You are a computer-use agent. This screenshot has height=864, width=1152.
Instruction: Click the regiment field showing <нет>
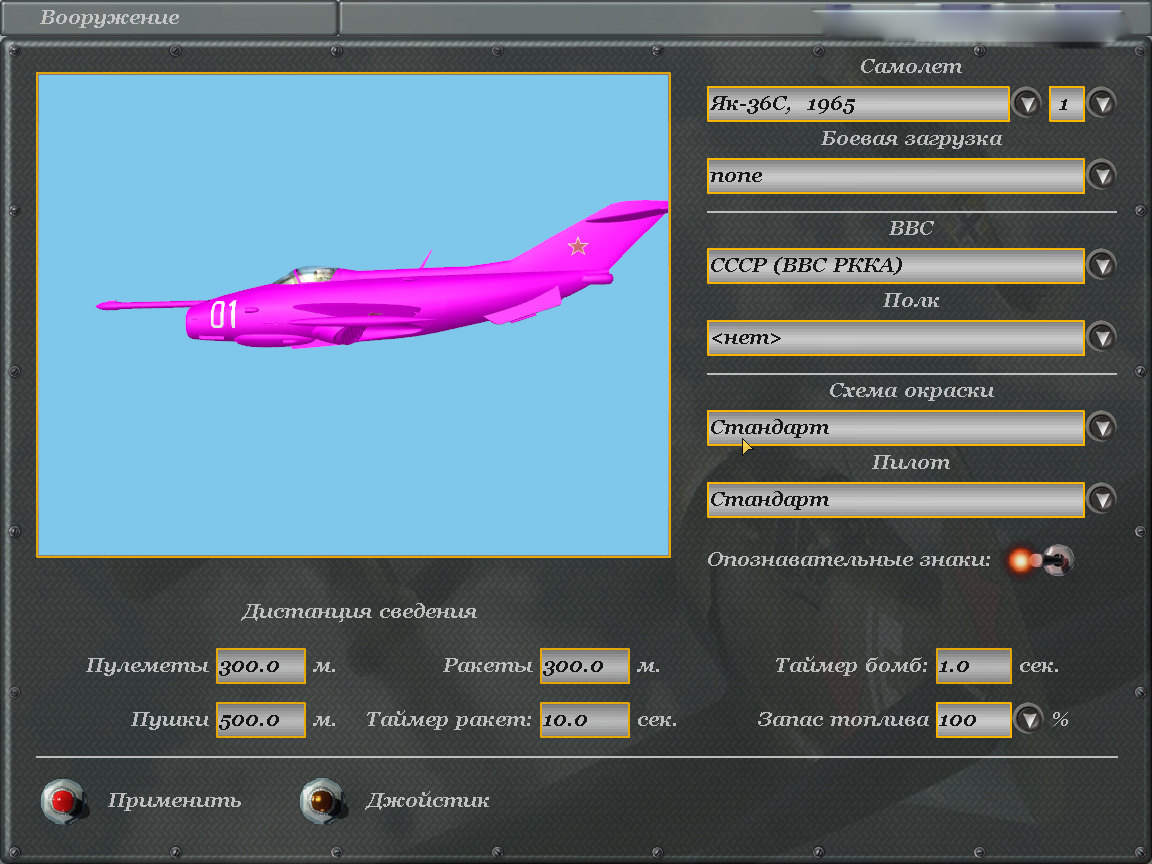pos(896,337)
